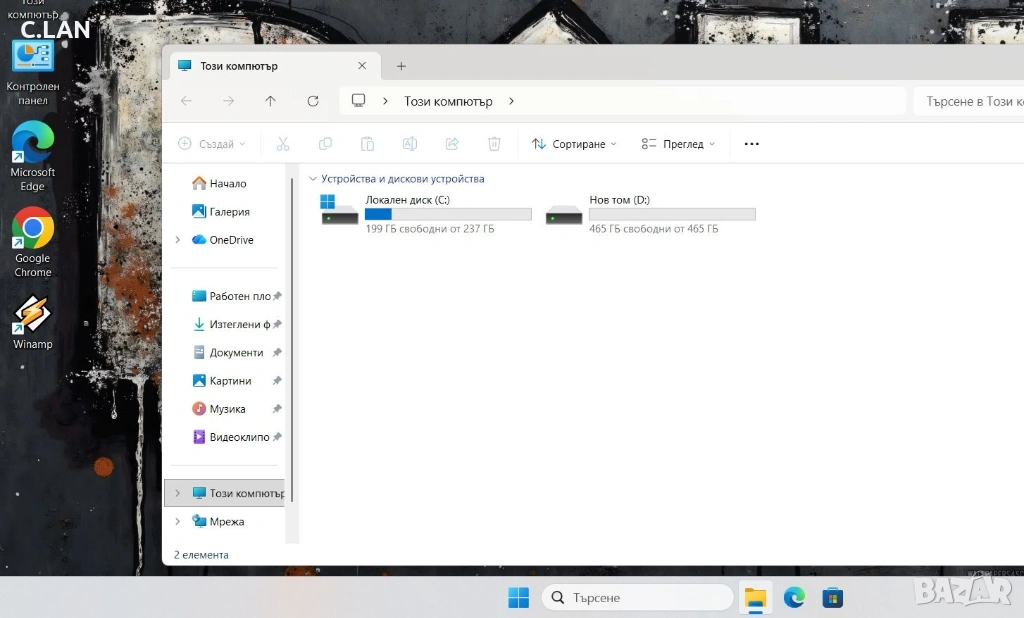Launch Google Chrome desktop shortcut

[x=32, y=242]
